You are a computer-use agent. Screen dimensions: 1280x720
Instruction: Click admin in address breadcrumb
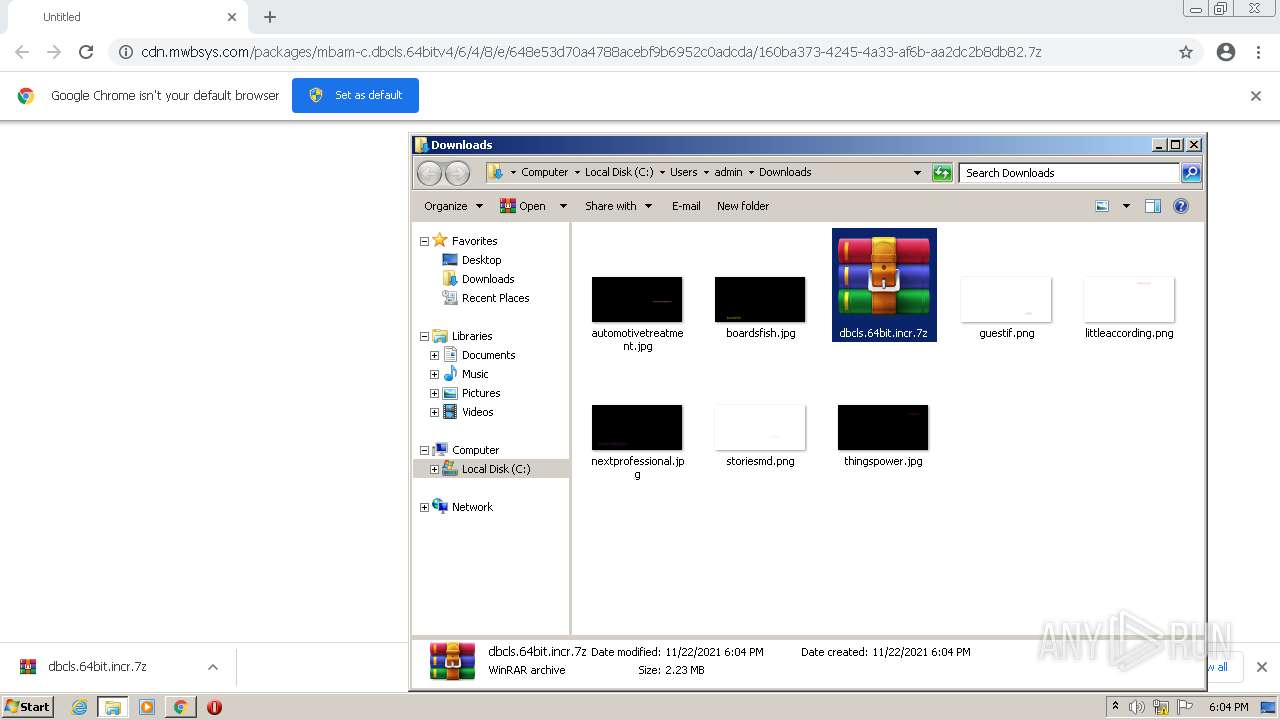click(728, 172)
